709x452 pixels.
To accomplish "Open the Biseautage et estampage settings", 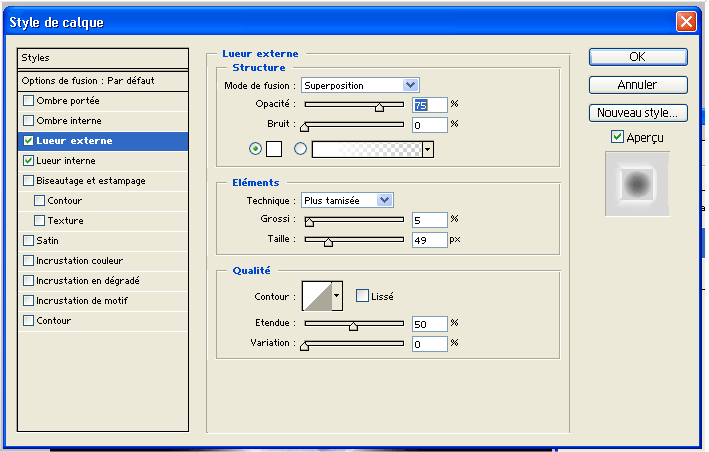I will point(91,181).
